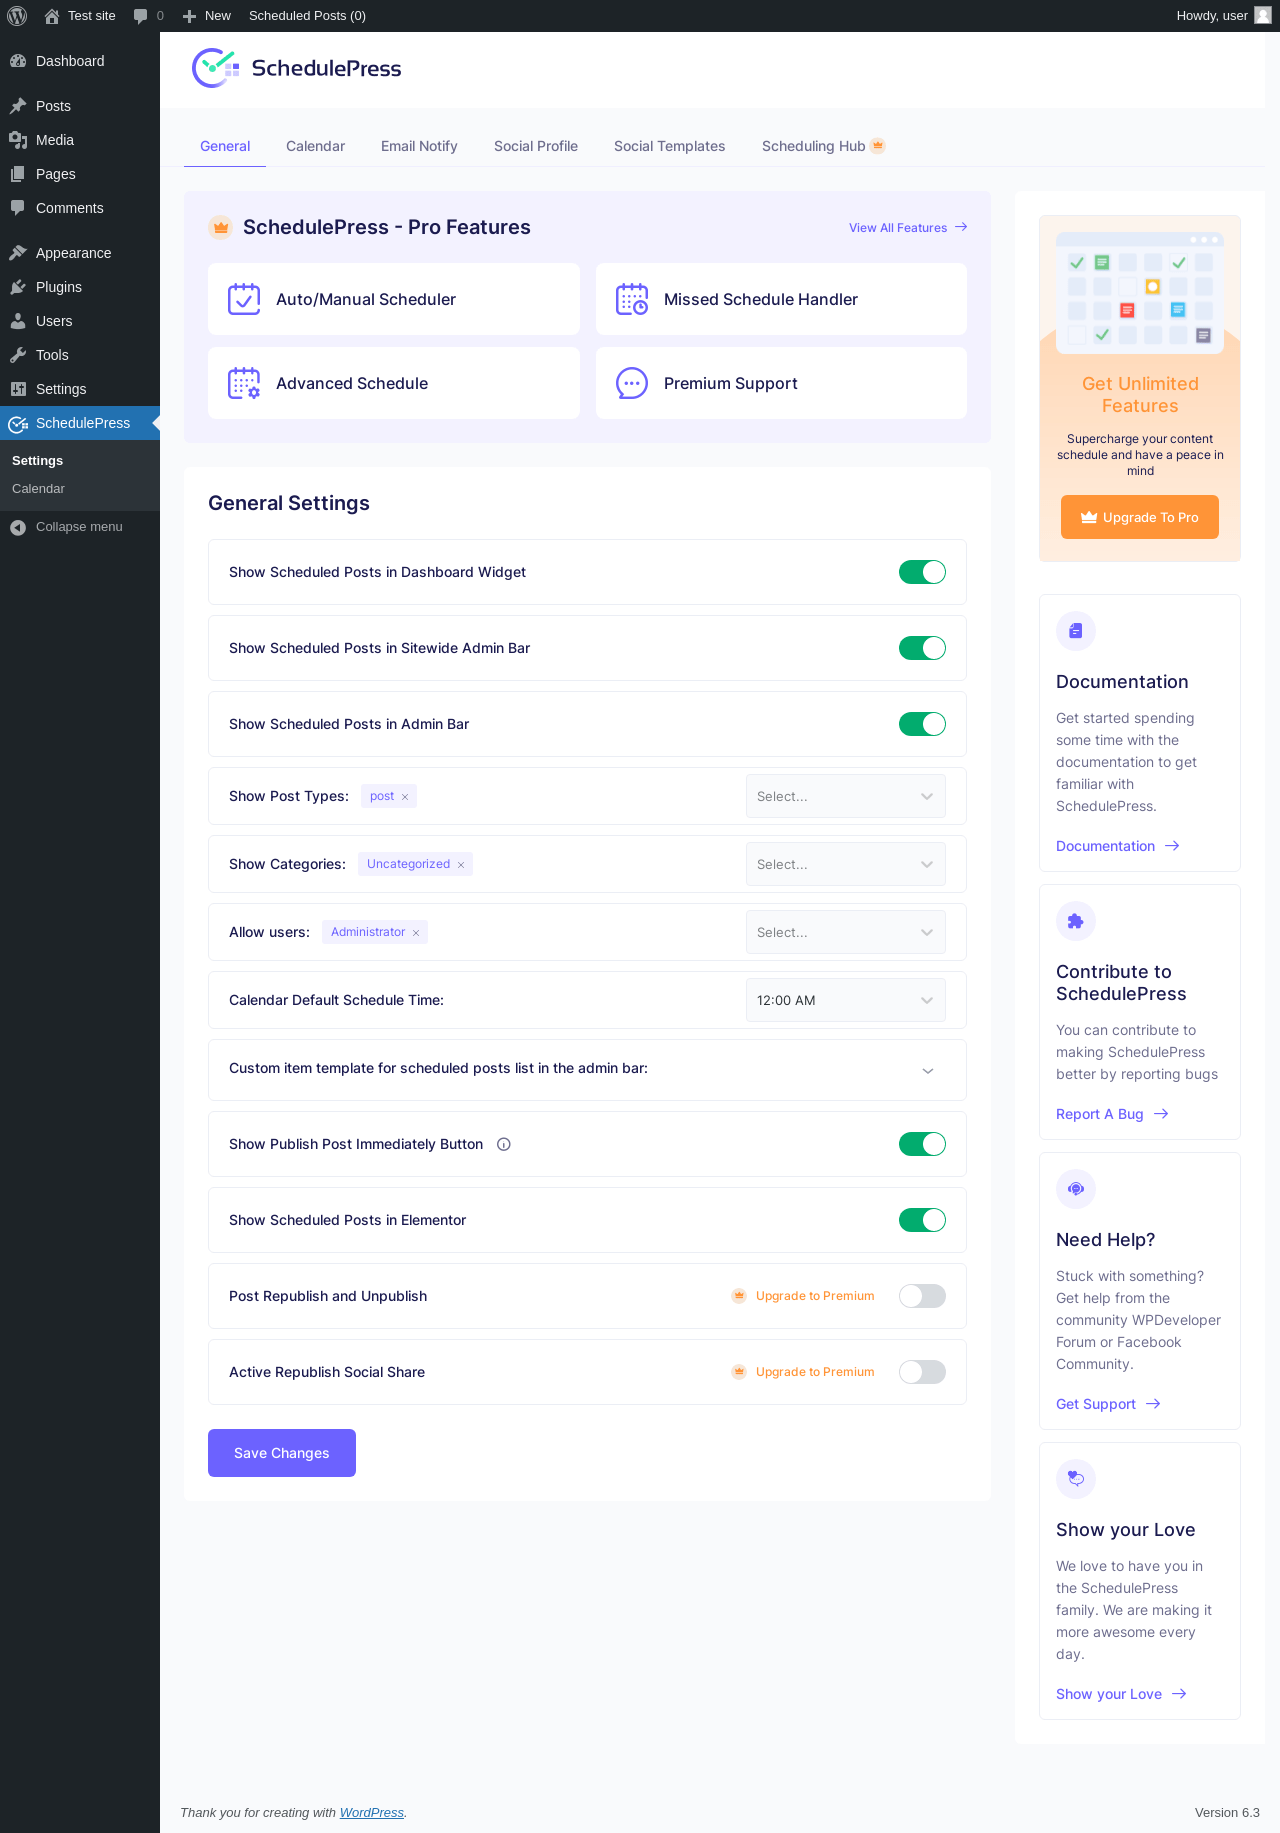1280x1833 pixels.
Task: Click the Get Support link
Action: pyautogui.click(x=1108, y=1404)
